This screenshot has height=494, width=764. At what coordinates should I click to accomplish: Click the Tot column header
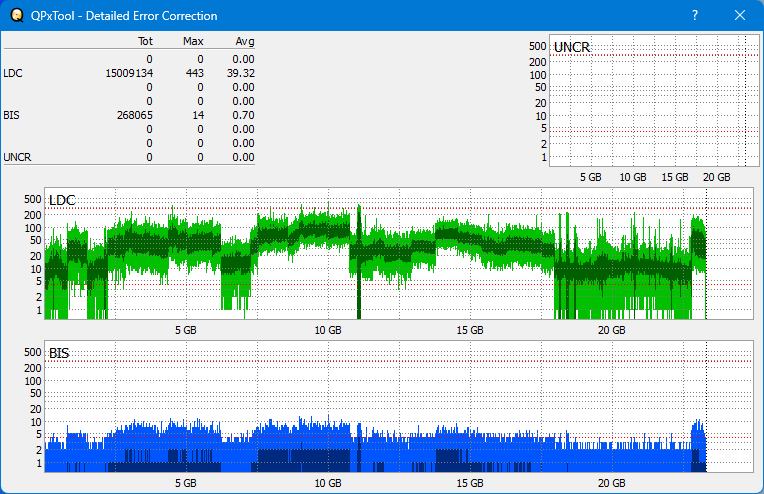(145, 41)
